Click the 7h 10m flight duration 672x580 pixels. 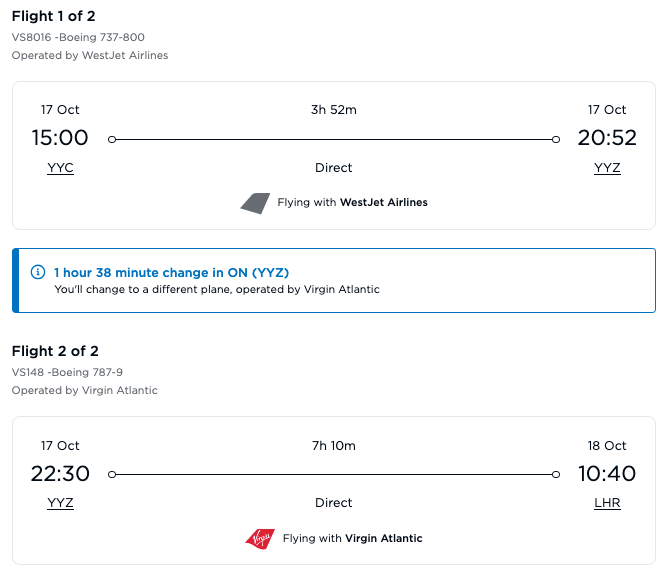334,445
